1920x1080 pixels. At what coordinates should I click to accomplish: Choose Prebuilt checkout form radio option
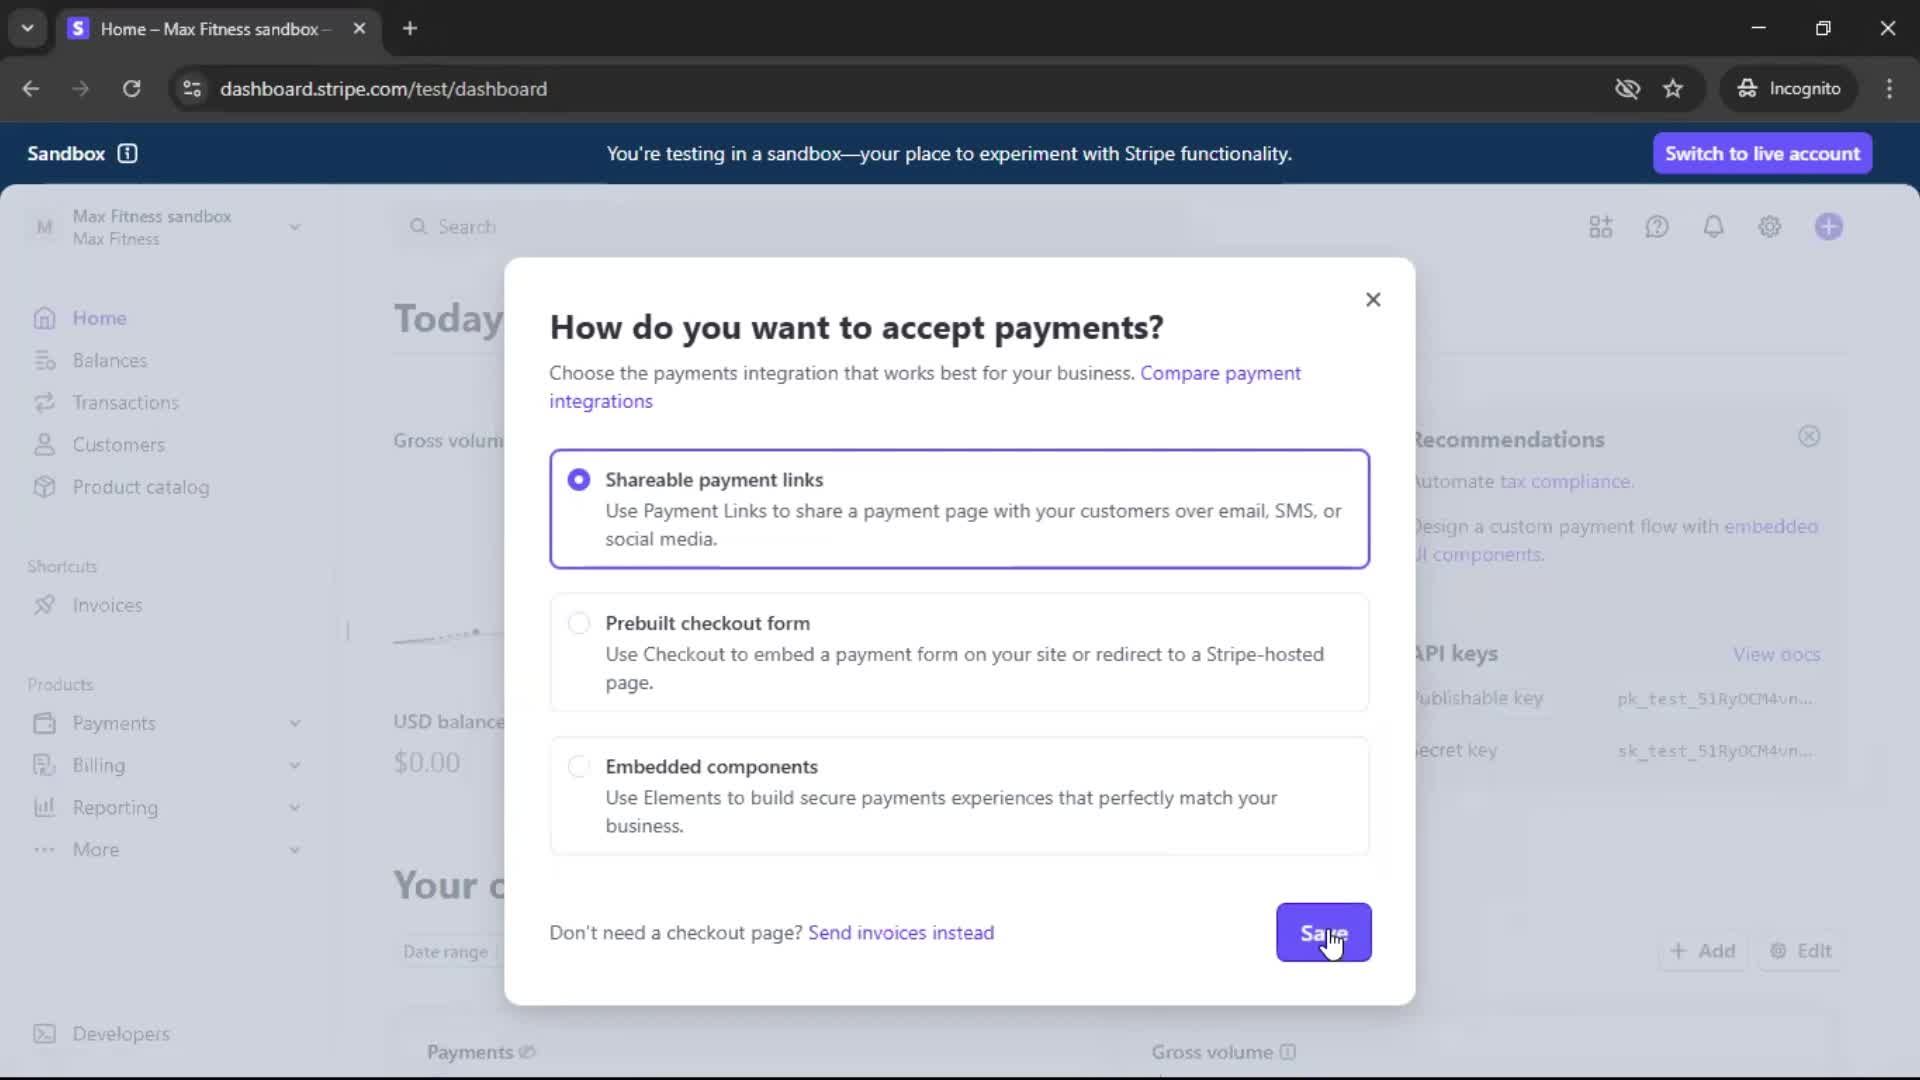pos(578,624)
